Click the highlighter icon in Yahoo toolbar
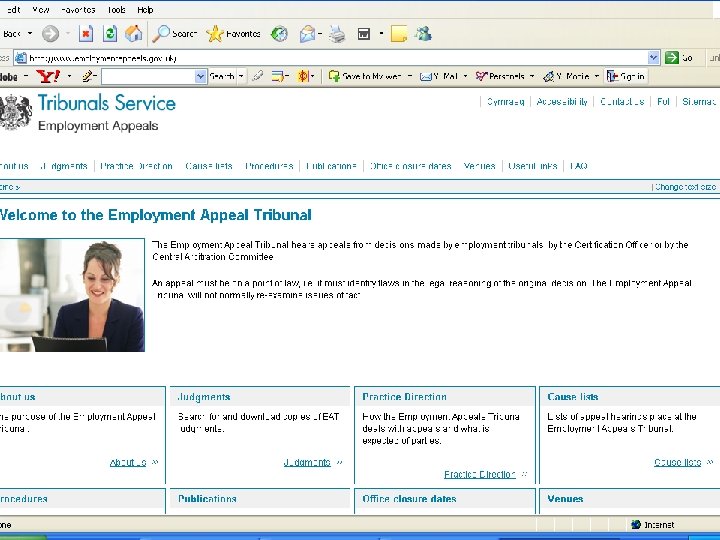The image size is (720, 540). (x=258, y=76)
